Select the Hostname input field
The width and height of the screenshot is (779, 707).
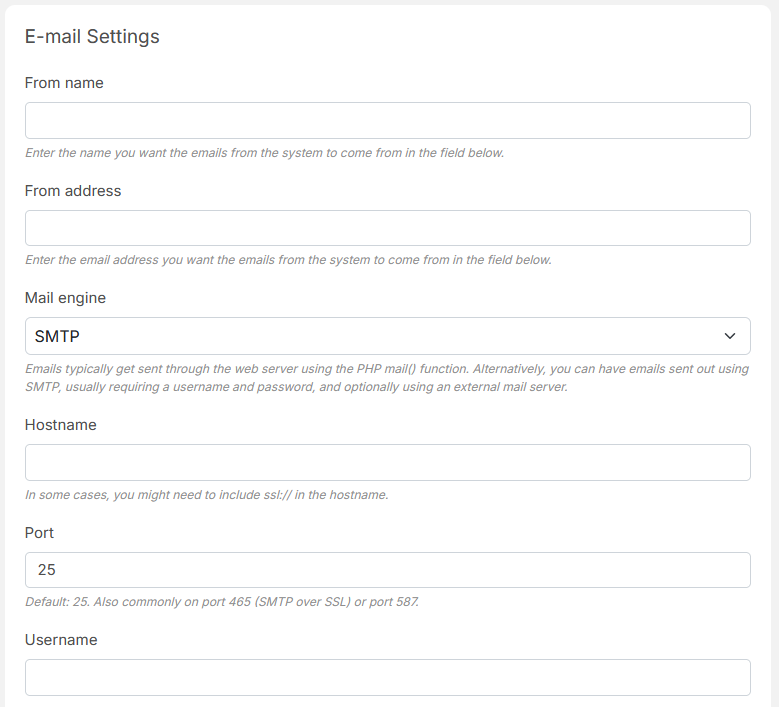pyautogui.click(x=387, y=463)
